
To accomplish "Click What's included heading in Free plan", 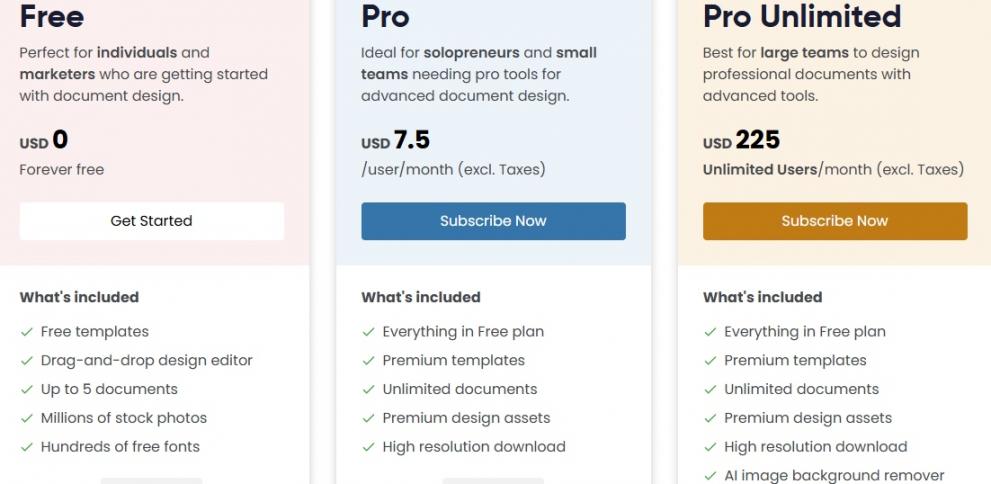I will pyautogui.click(x=79, y=297).
